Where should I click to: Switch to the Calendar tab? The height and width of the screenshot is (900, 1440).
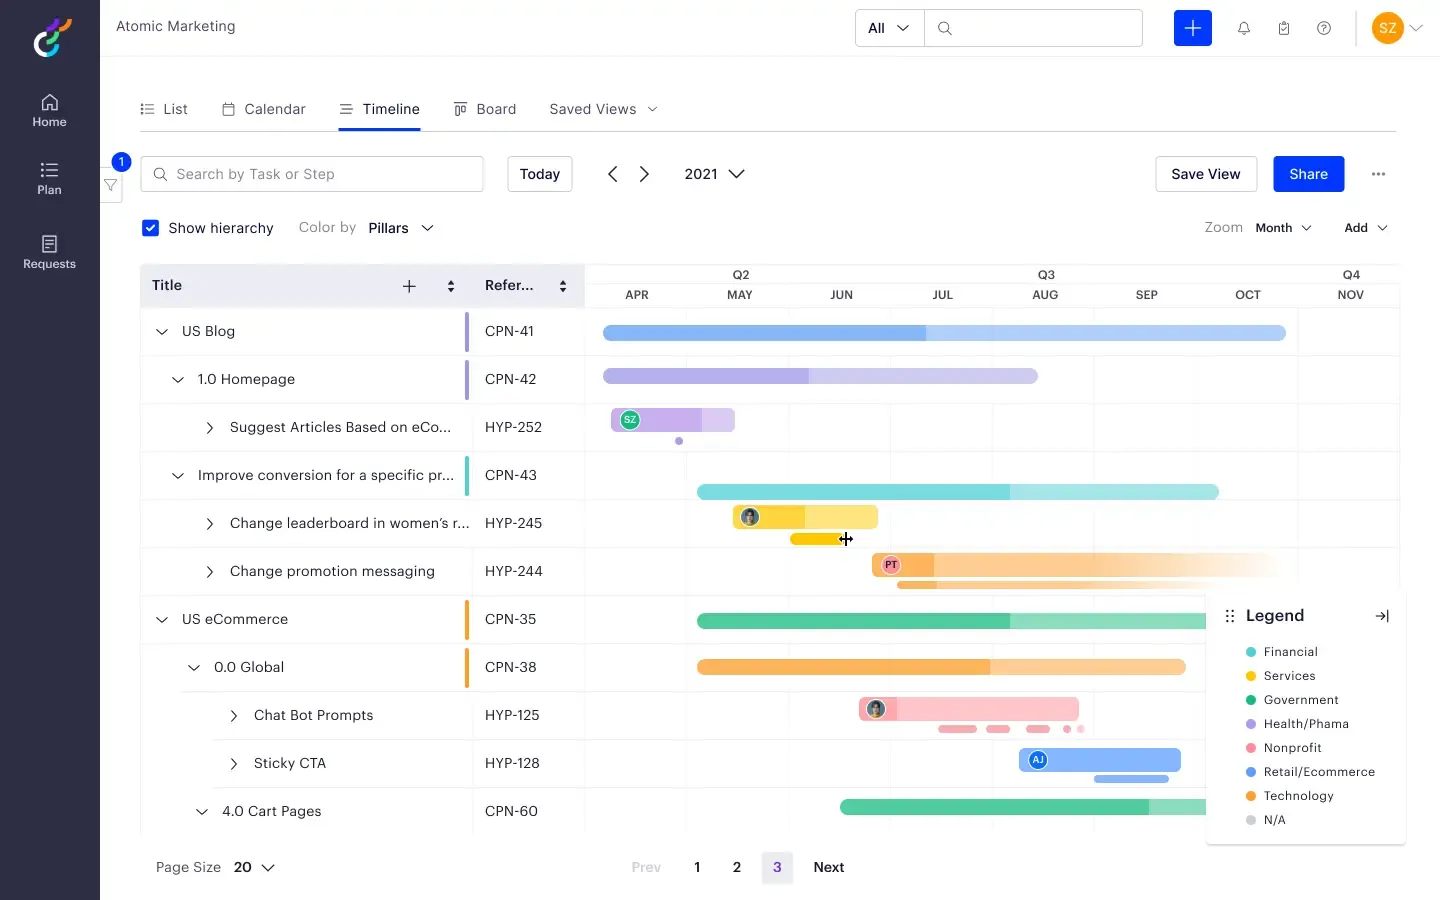click(x=264, y=109)
